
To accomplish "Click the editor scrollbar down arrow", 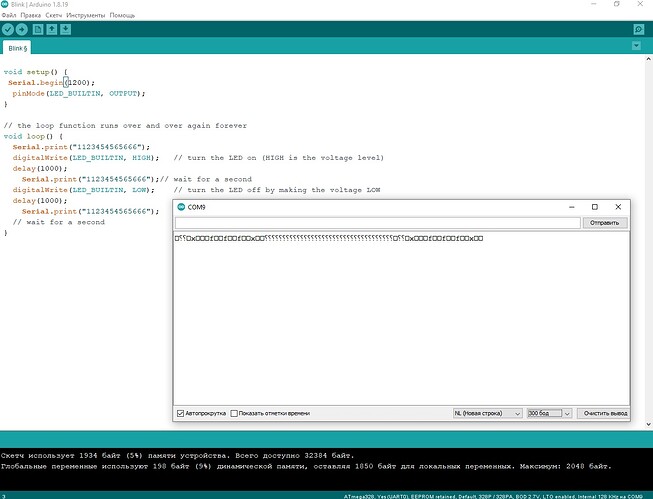I will tap(648, 424).
